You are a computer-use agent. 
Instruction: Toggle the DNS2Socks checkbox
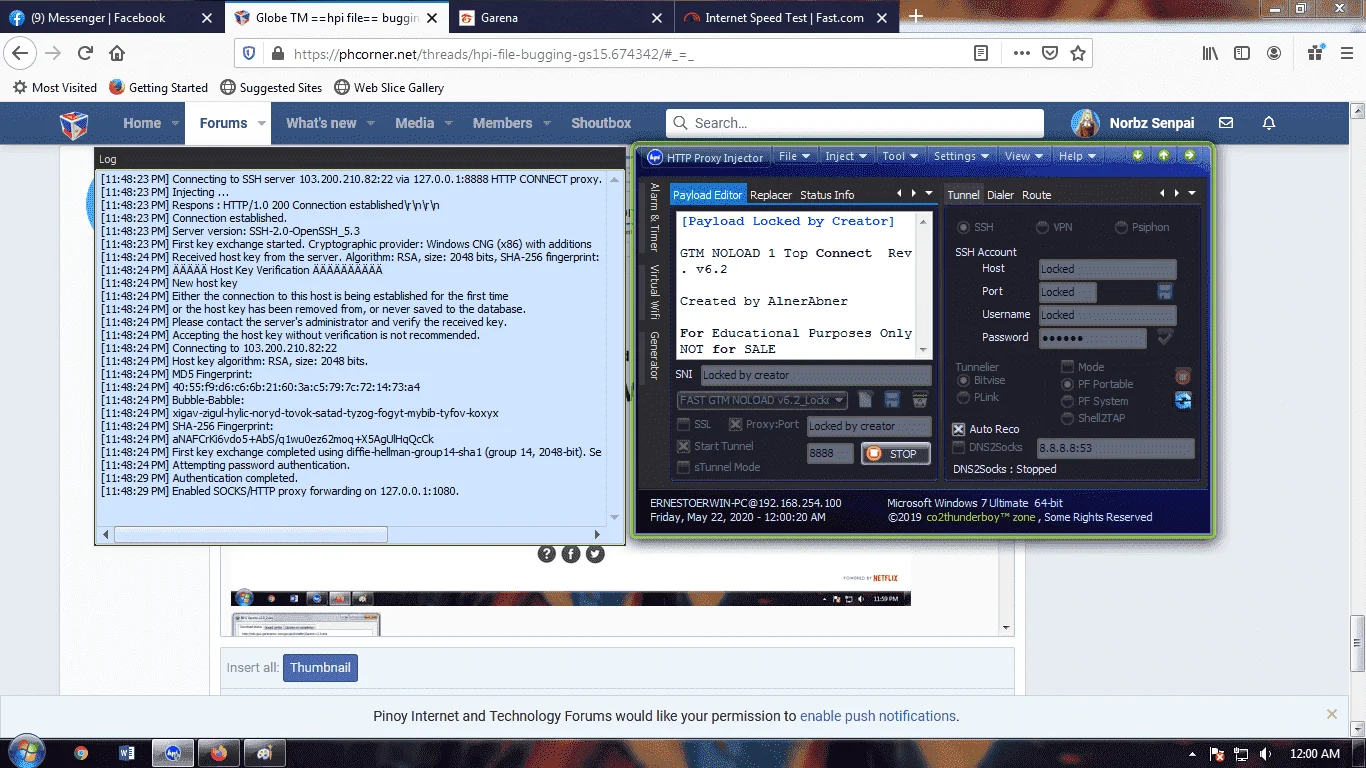pyautogui.click(x=959, y=447)
